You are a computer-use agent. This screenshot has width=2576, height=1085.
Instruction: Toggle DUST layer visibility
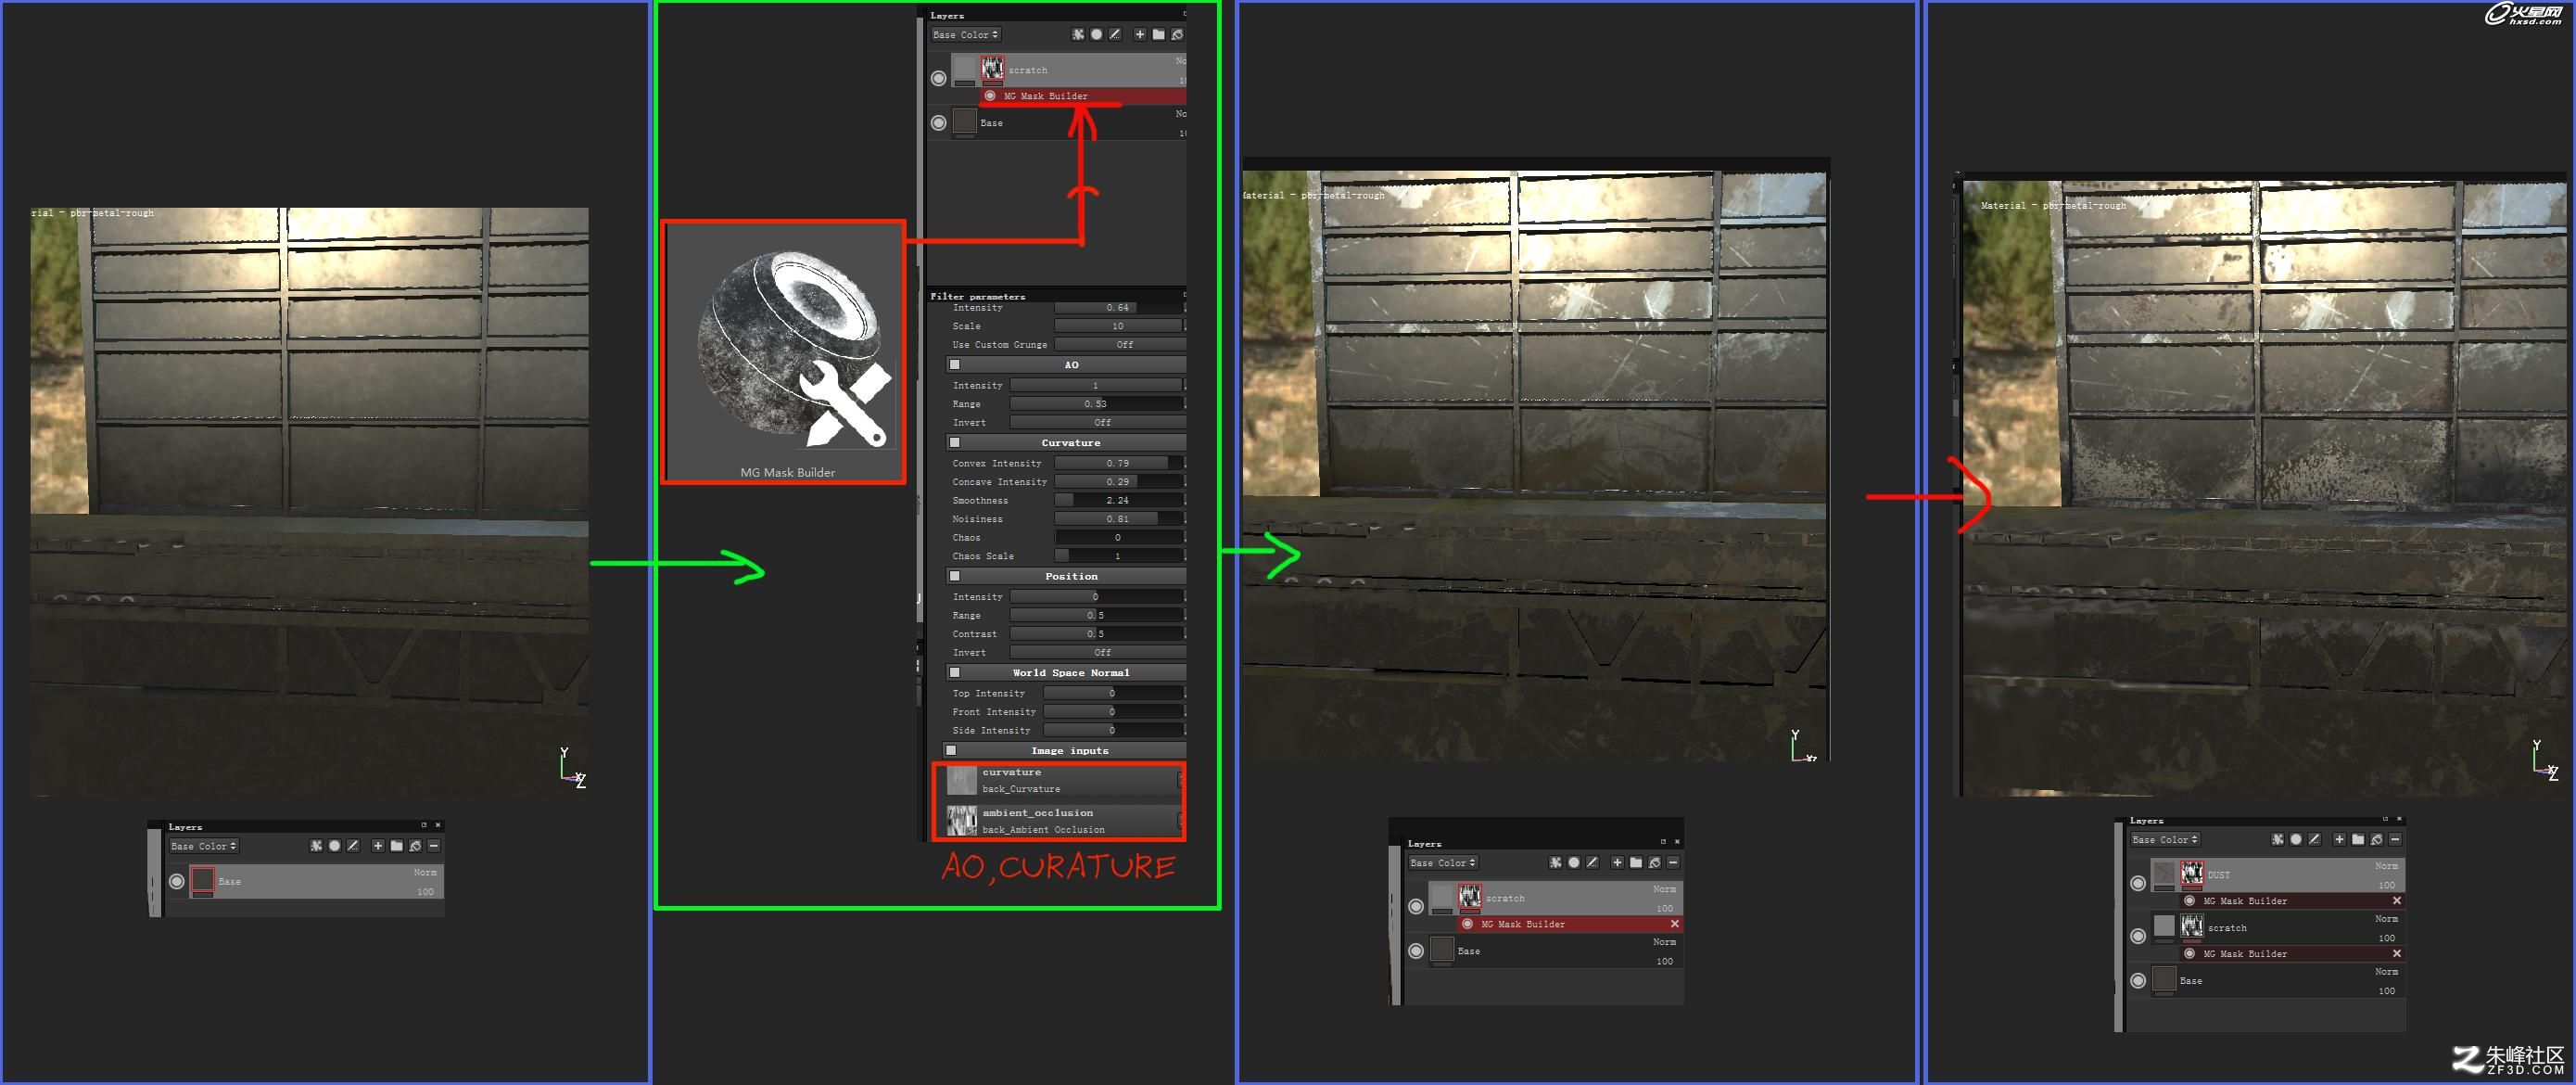(2138, 883)
